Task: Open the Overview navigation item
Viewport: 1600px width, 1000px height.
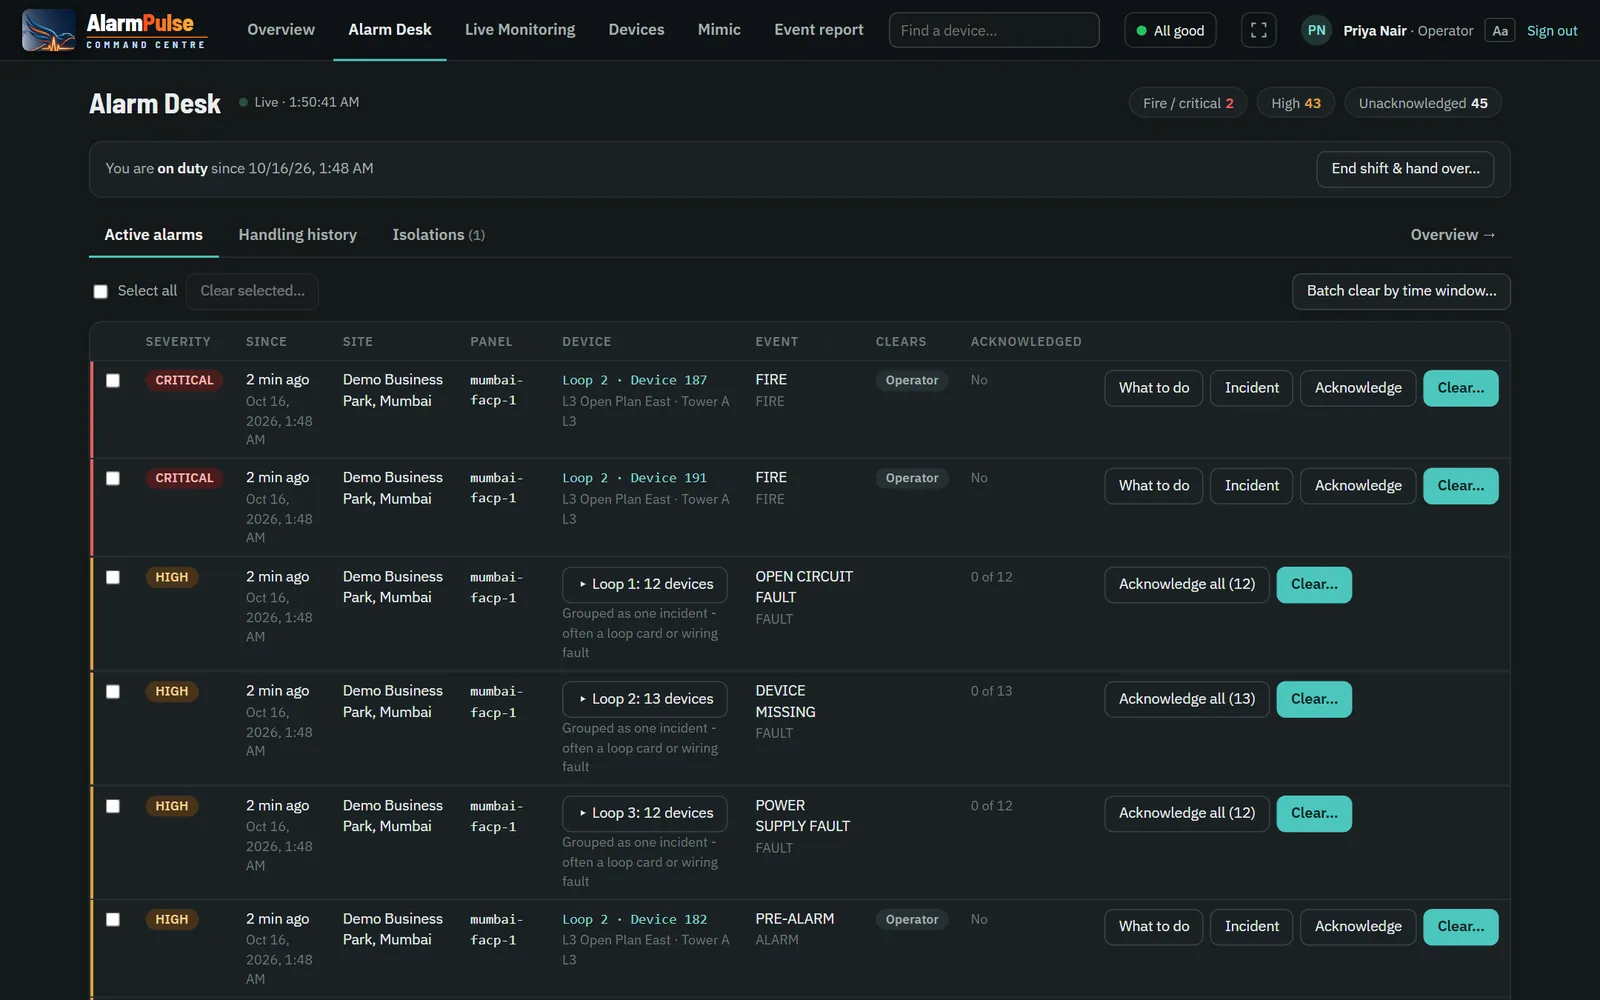Action: click(281, 30)
